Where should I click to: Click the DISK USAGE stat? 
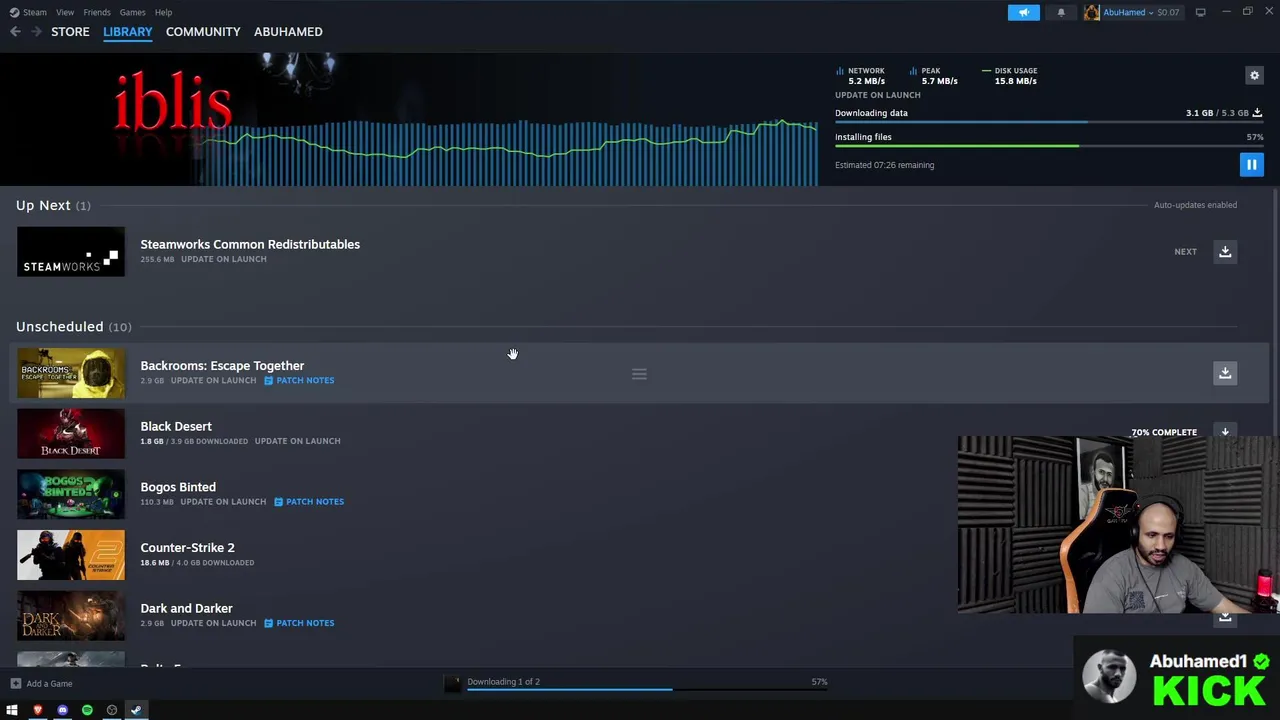1009,76
